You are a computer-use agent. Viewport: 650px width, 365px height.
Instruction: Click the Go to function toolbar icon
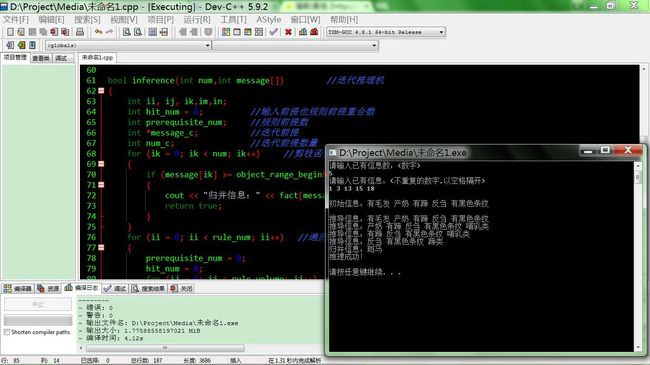point(164,32)
